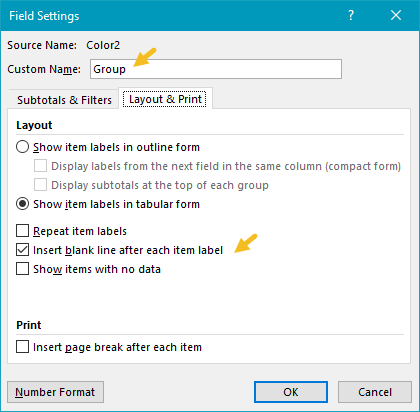Click the Custom Name label text
The width and height of the screenshot is (420, 412).
click(44, 69)
